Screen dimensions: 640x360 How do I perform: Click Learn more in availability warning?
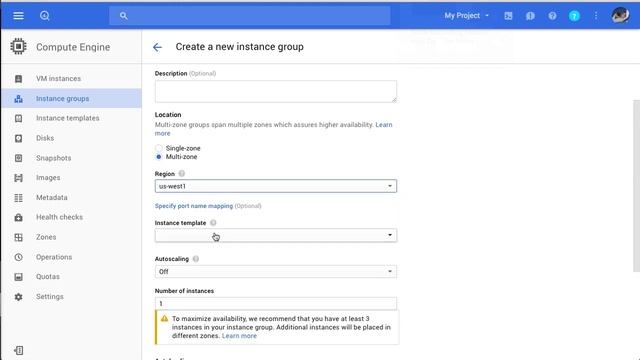(x=239, y=336)
